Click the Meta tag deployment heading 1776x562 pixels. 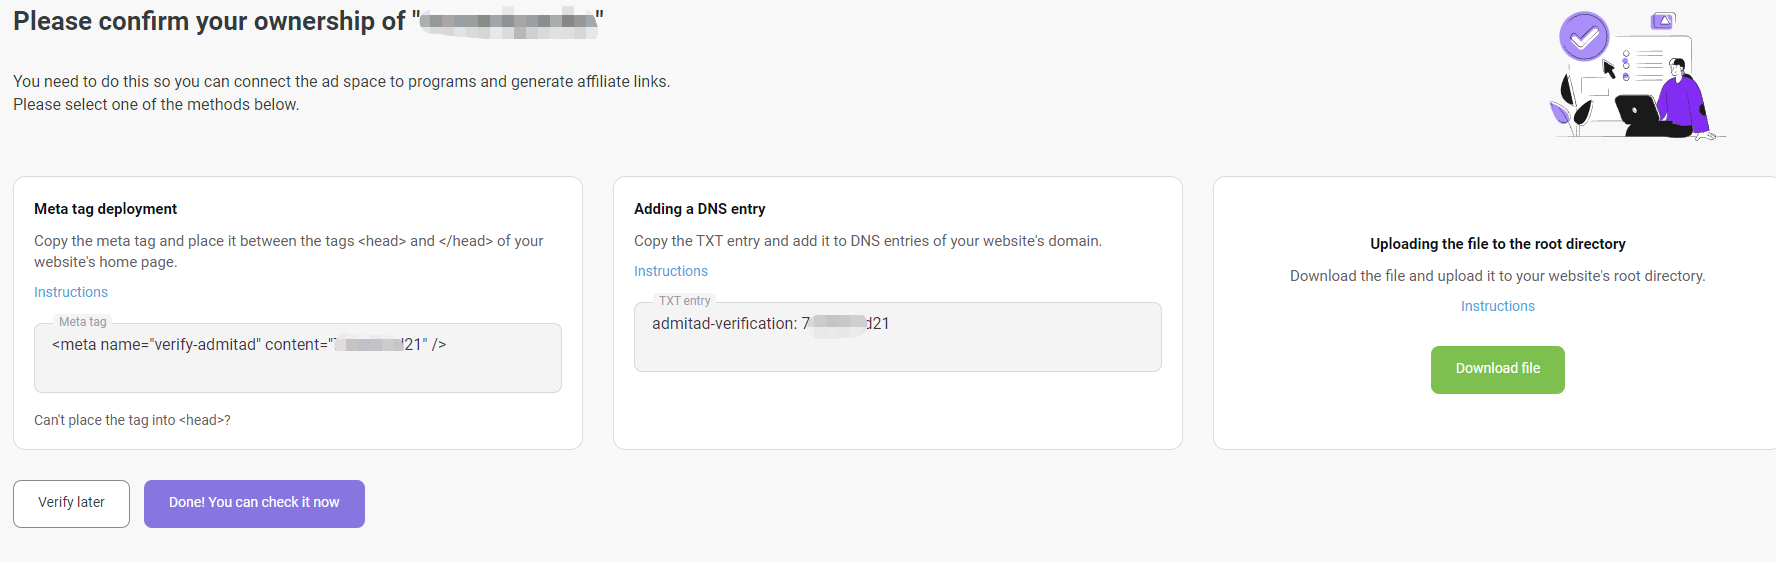click(x=105, y=209)
